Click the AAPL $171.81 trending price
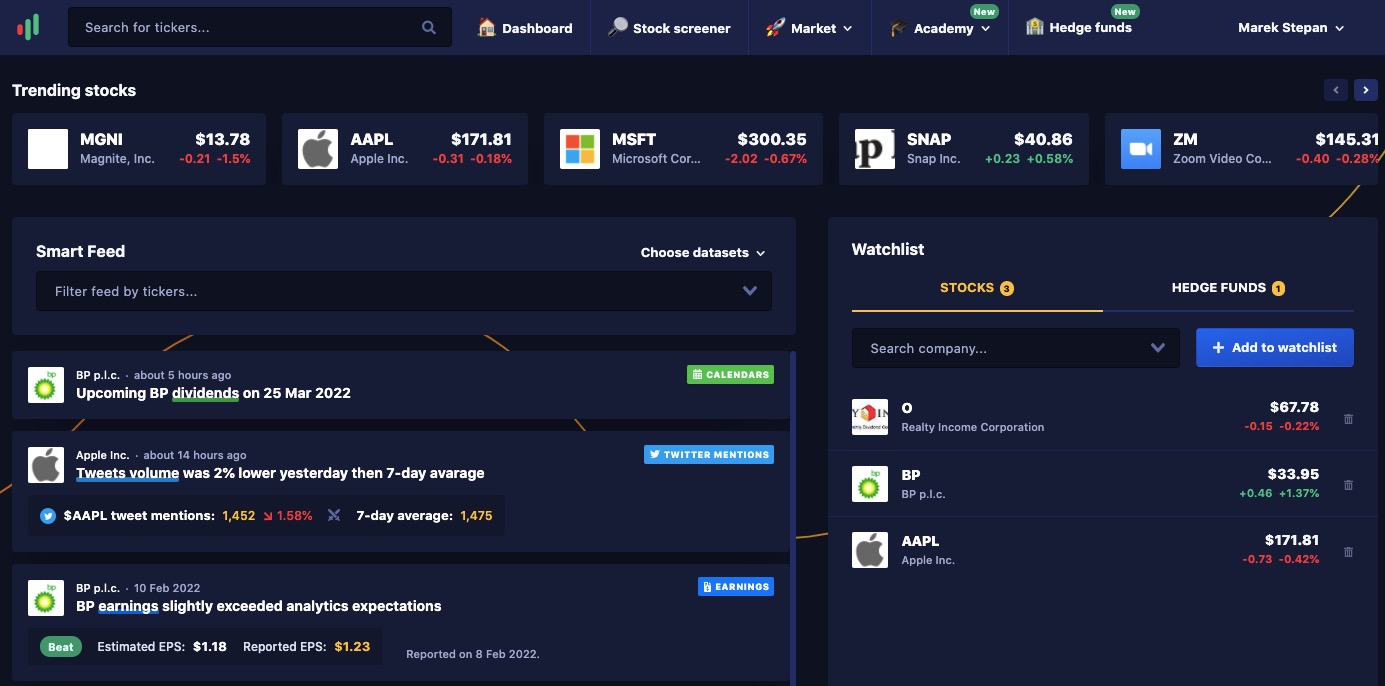The image size is (1385, 686). (481, 139)
